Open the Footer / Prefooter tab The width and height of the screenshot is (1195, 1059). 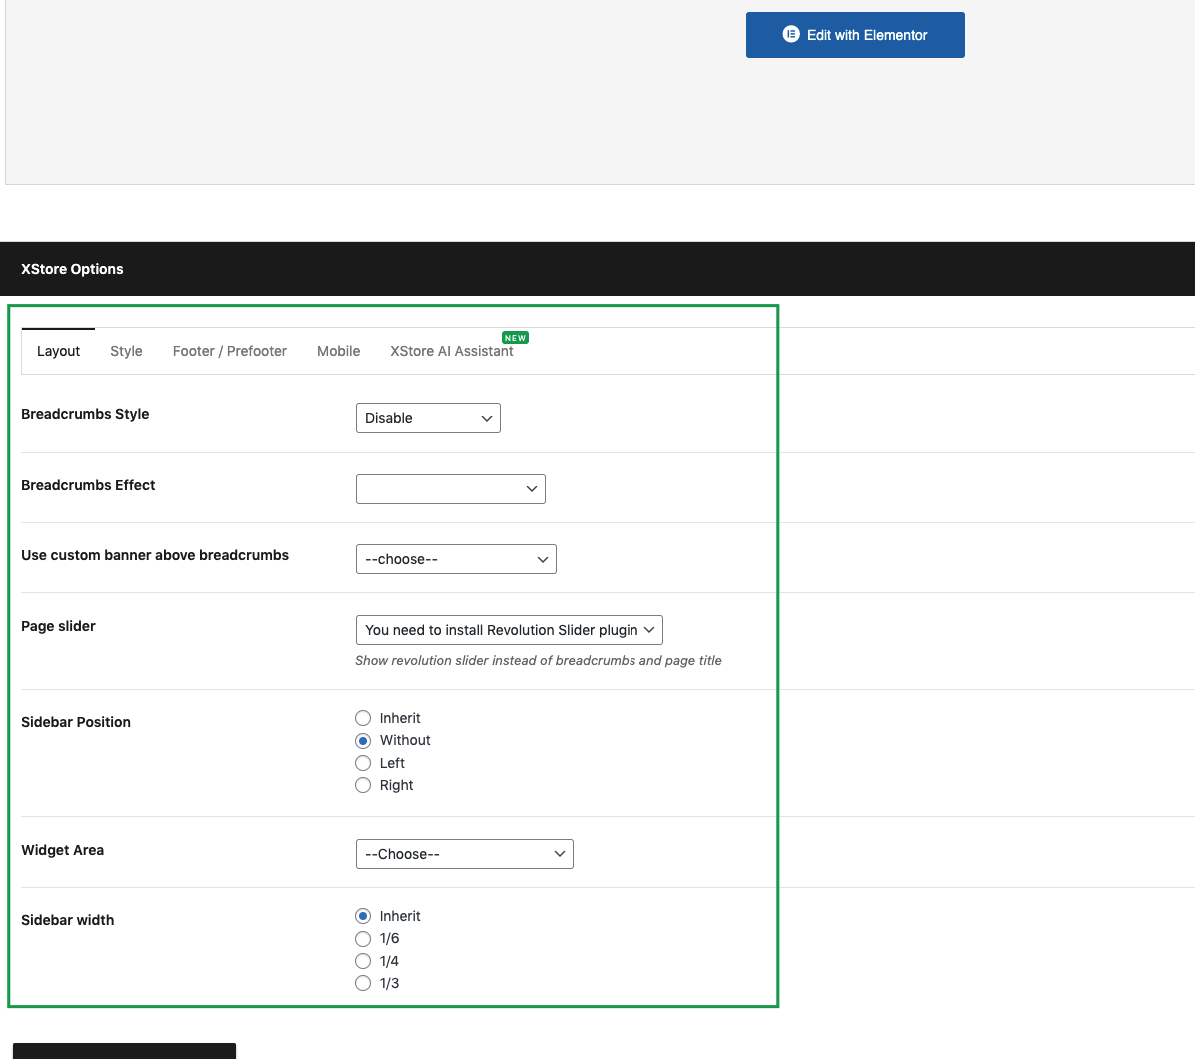click(x=229, y=351)
